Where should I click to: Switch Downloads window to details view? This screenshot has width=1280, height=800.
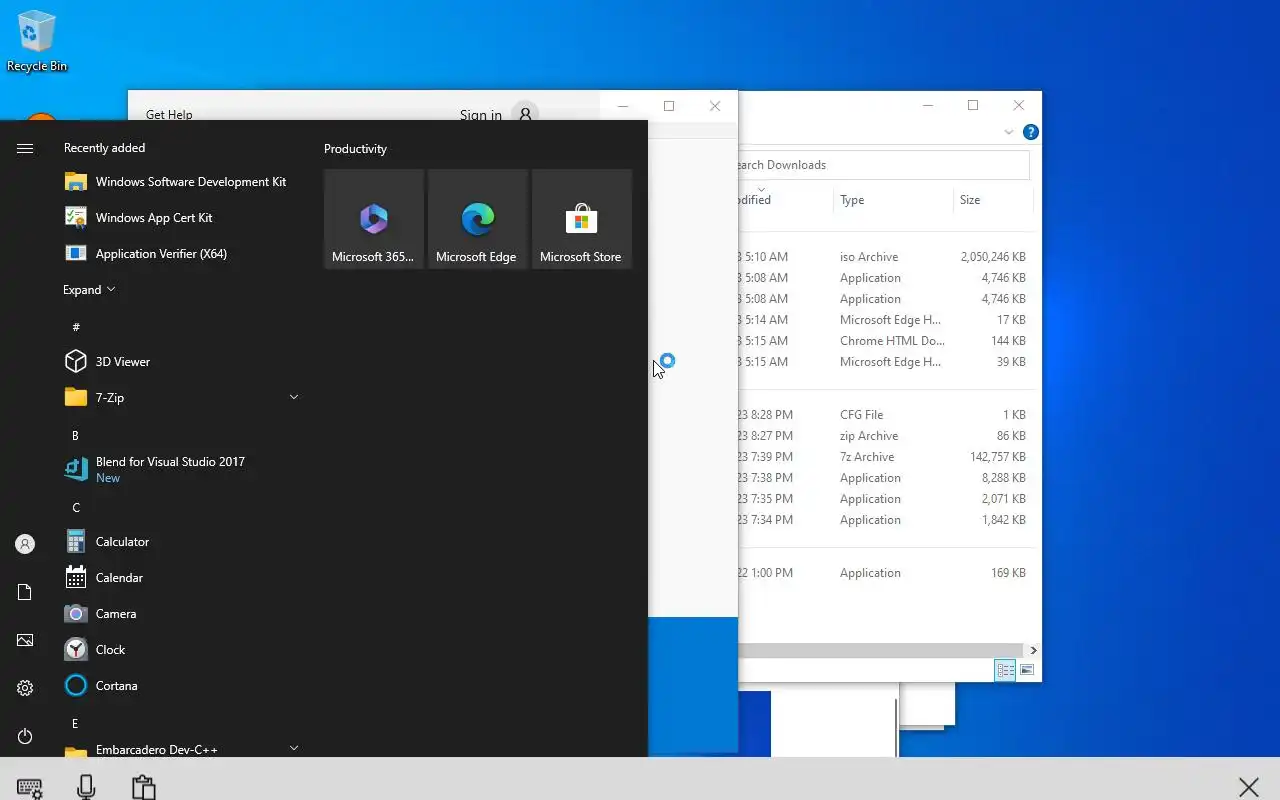click(1005, 670)
